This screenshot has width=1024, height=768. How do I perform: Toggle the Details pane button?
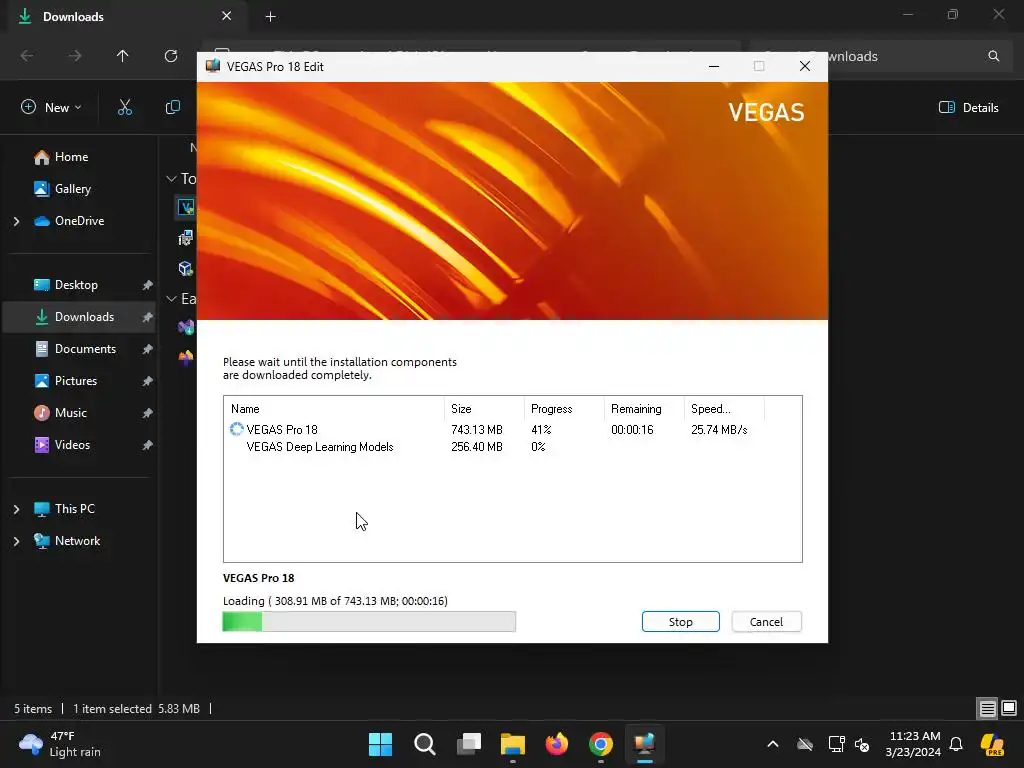(968, 108)
